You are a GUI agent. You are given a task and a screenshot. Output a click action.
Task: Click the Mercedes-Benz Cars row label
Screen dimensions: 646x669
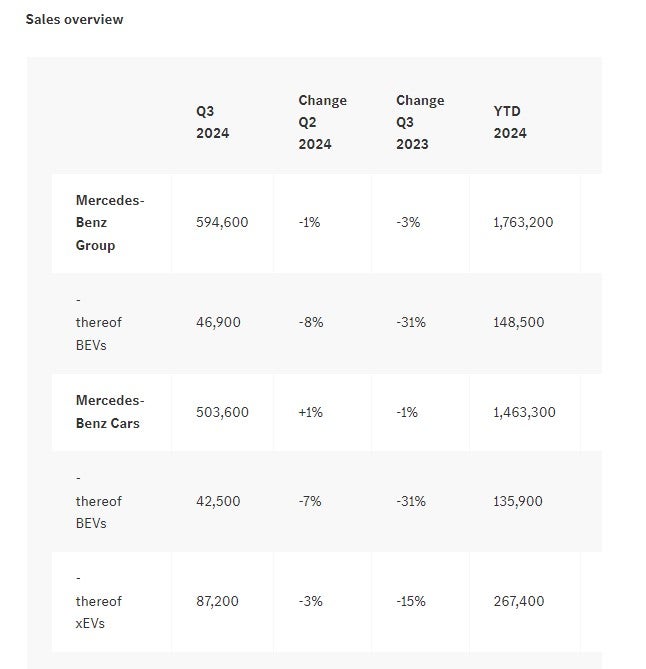click(109, 411)
